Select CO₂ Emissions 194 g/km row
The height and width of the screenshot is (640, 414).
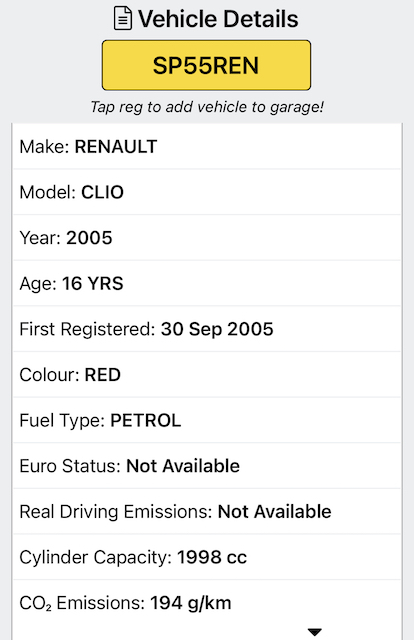coord(207,603)
